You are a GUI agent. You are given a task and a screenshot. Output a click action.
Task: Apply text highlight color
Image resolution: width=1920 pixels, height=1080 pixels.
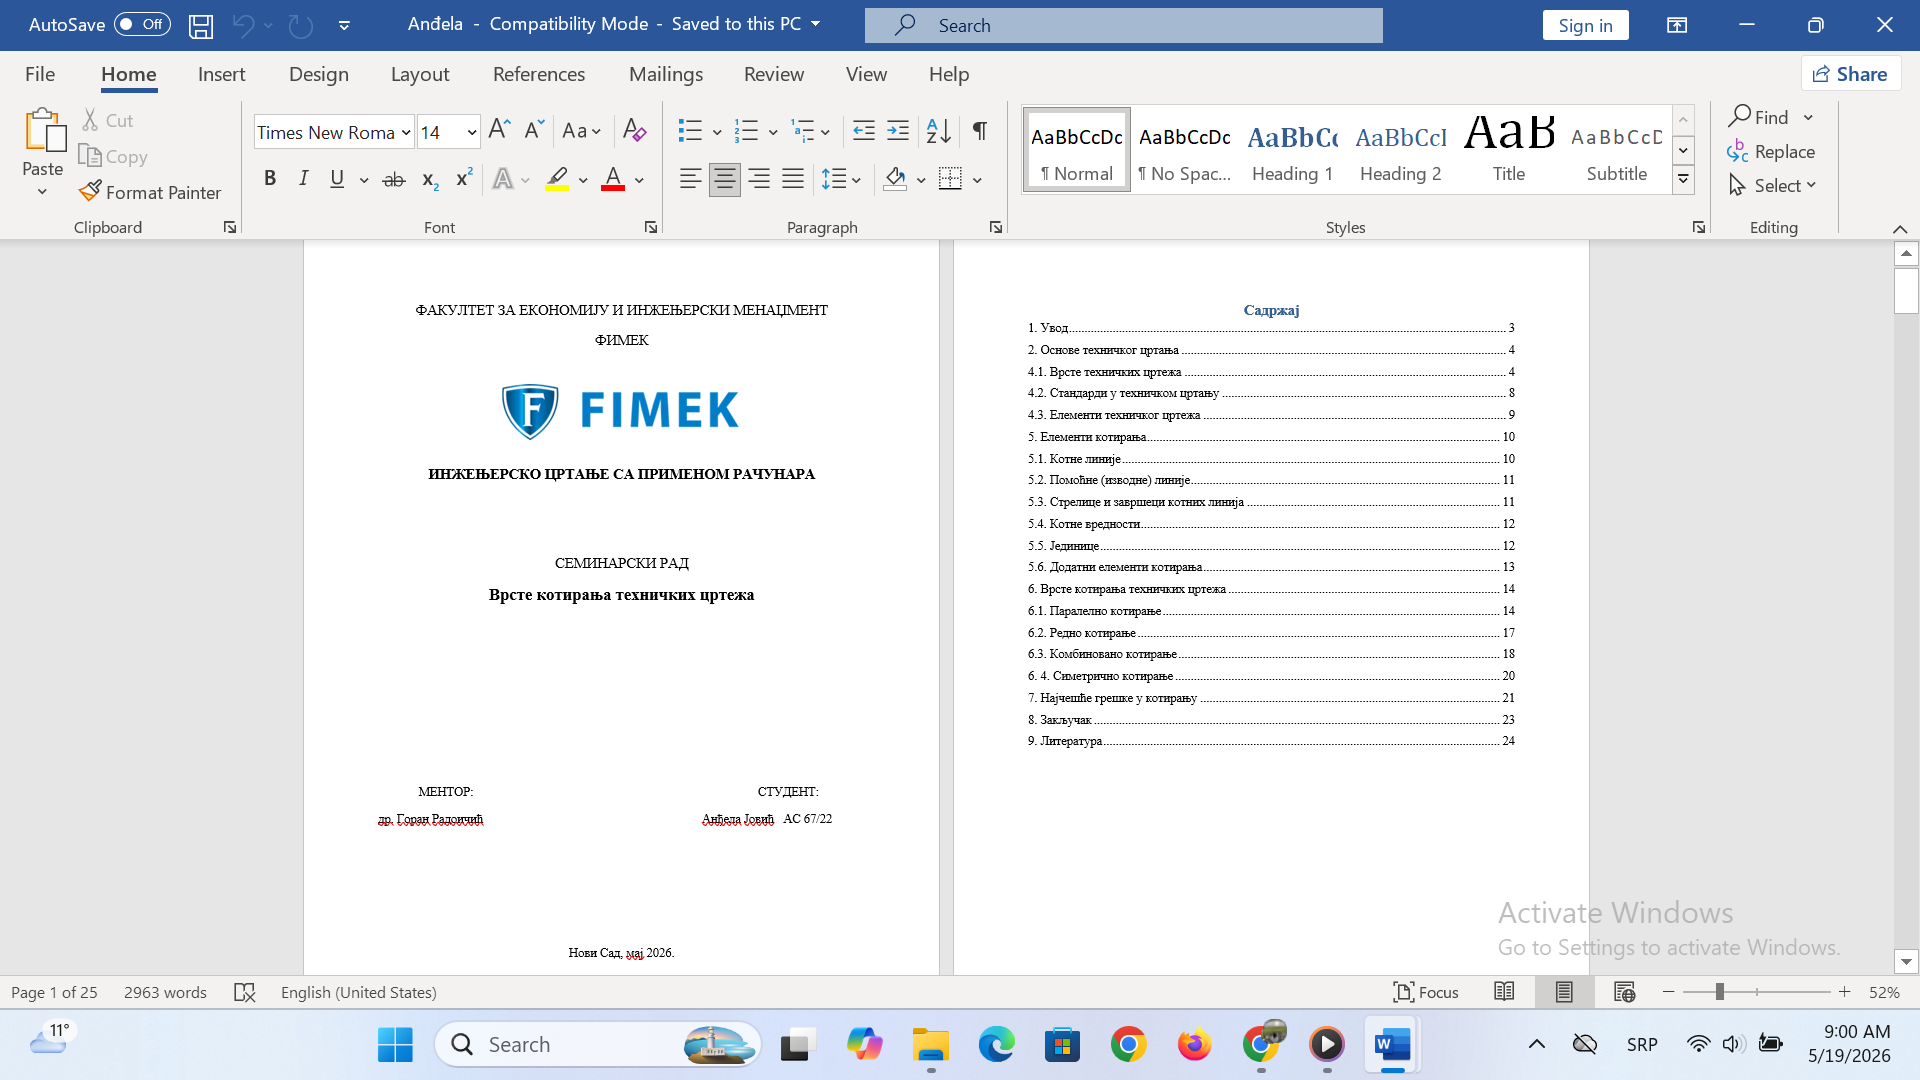[557, 179]
